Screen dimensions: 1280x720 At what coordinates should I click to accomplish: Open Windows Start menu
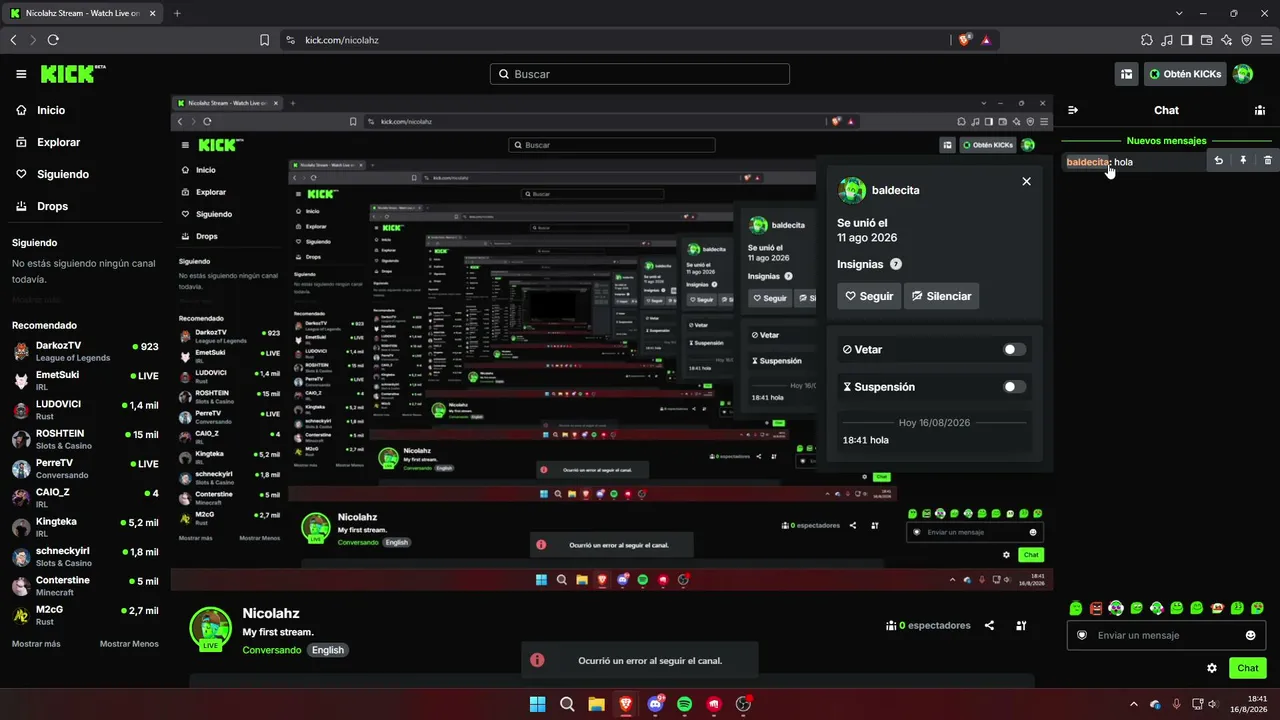(x=537, y=704)
